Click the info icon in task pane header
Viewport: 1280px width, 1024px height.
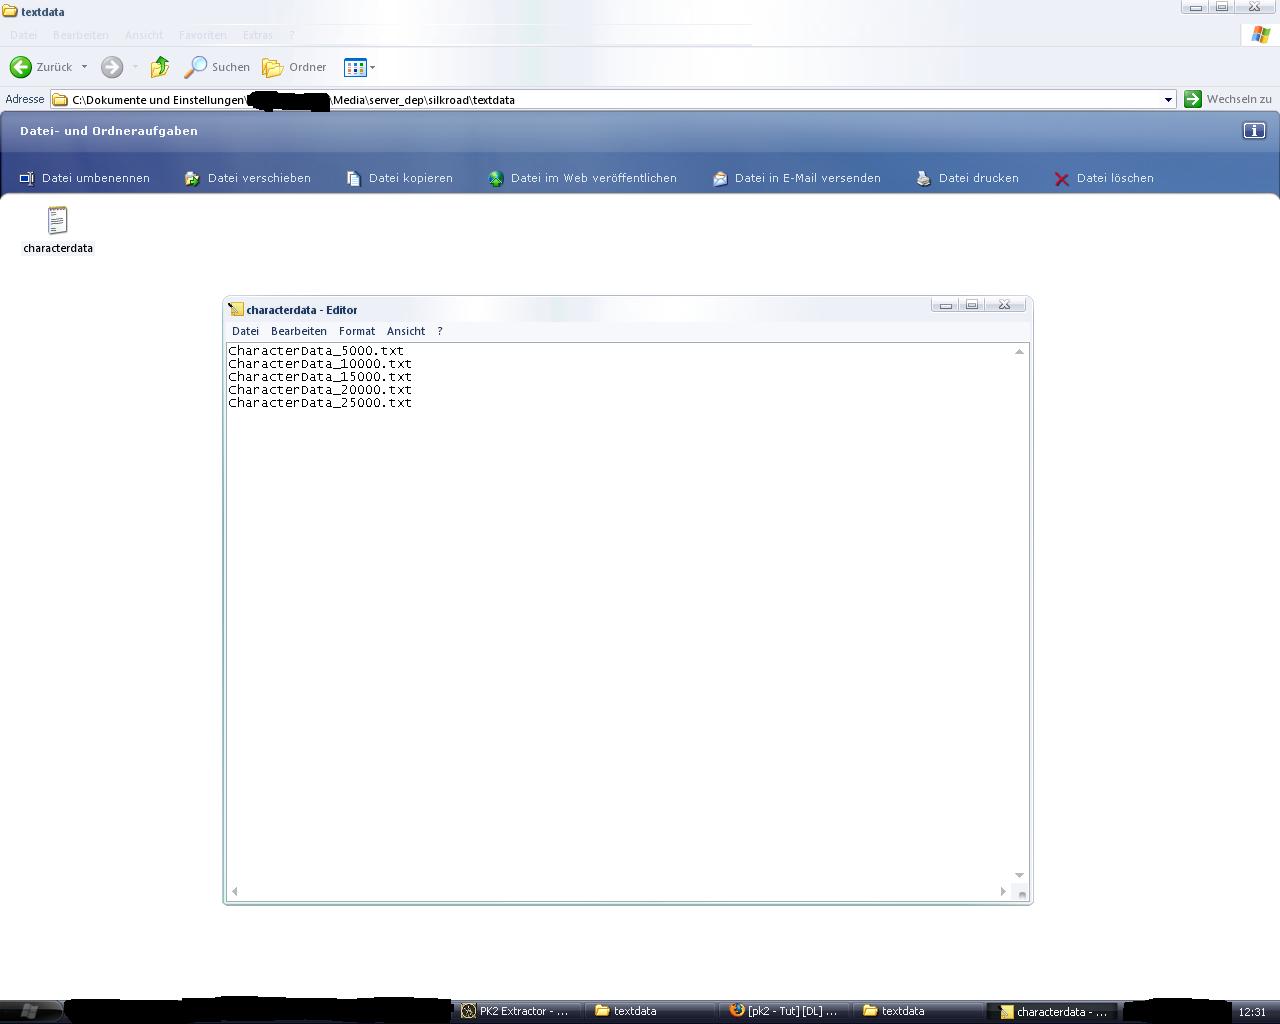tap(1254, 131)
